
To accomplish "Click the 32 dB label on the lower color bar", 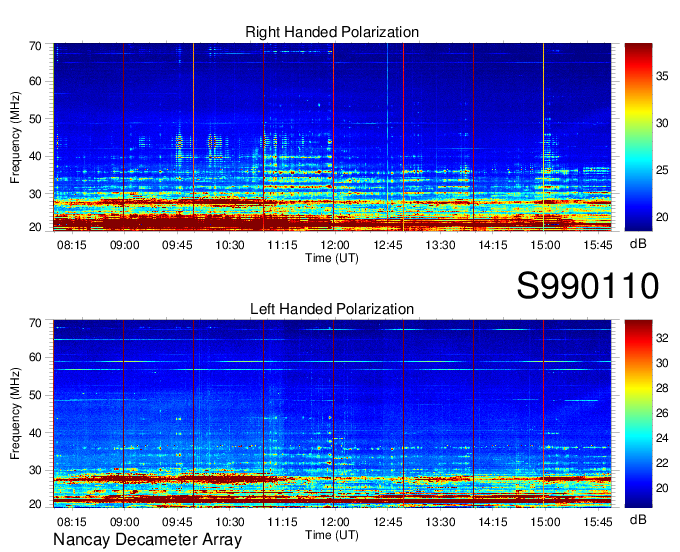I will [x=662, y=338].
